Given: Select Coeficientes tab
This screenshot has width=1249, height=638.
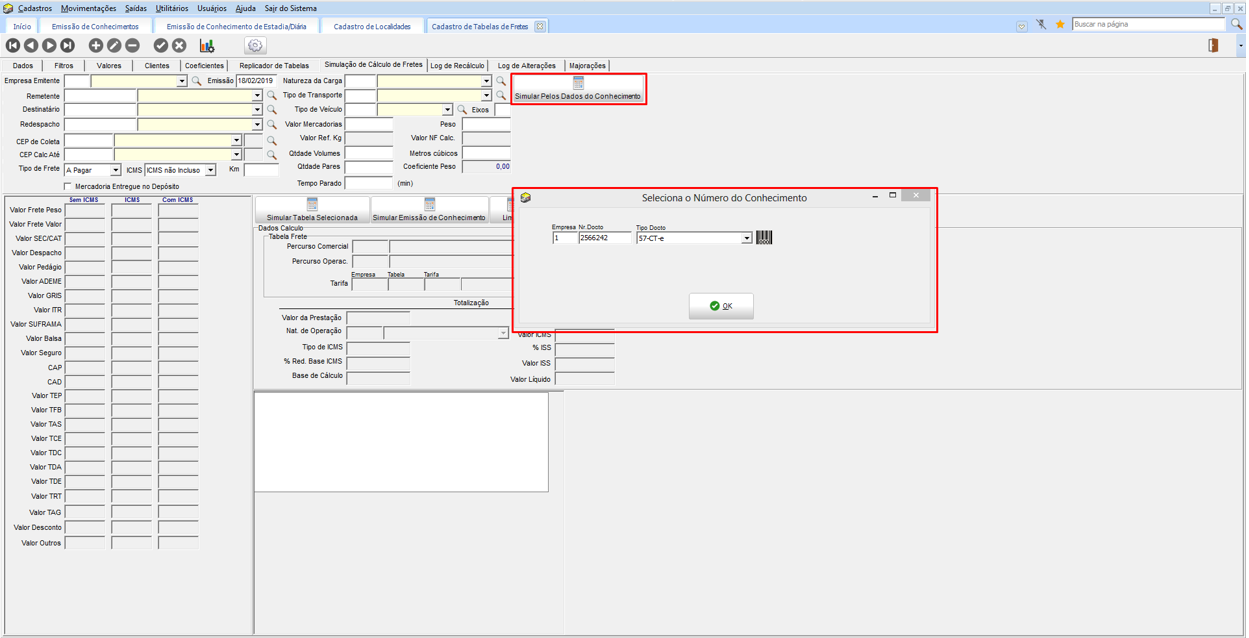Looking at the screenshot, I should pos(204,66).
